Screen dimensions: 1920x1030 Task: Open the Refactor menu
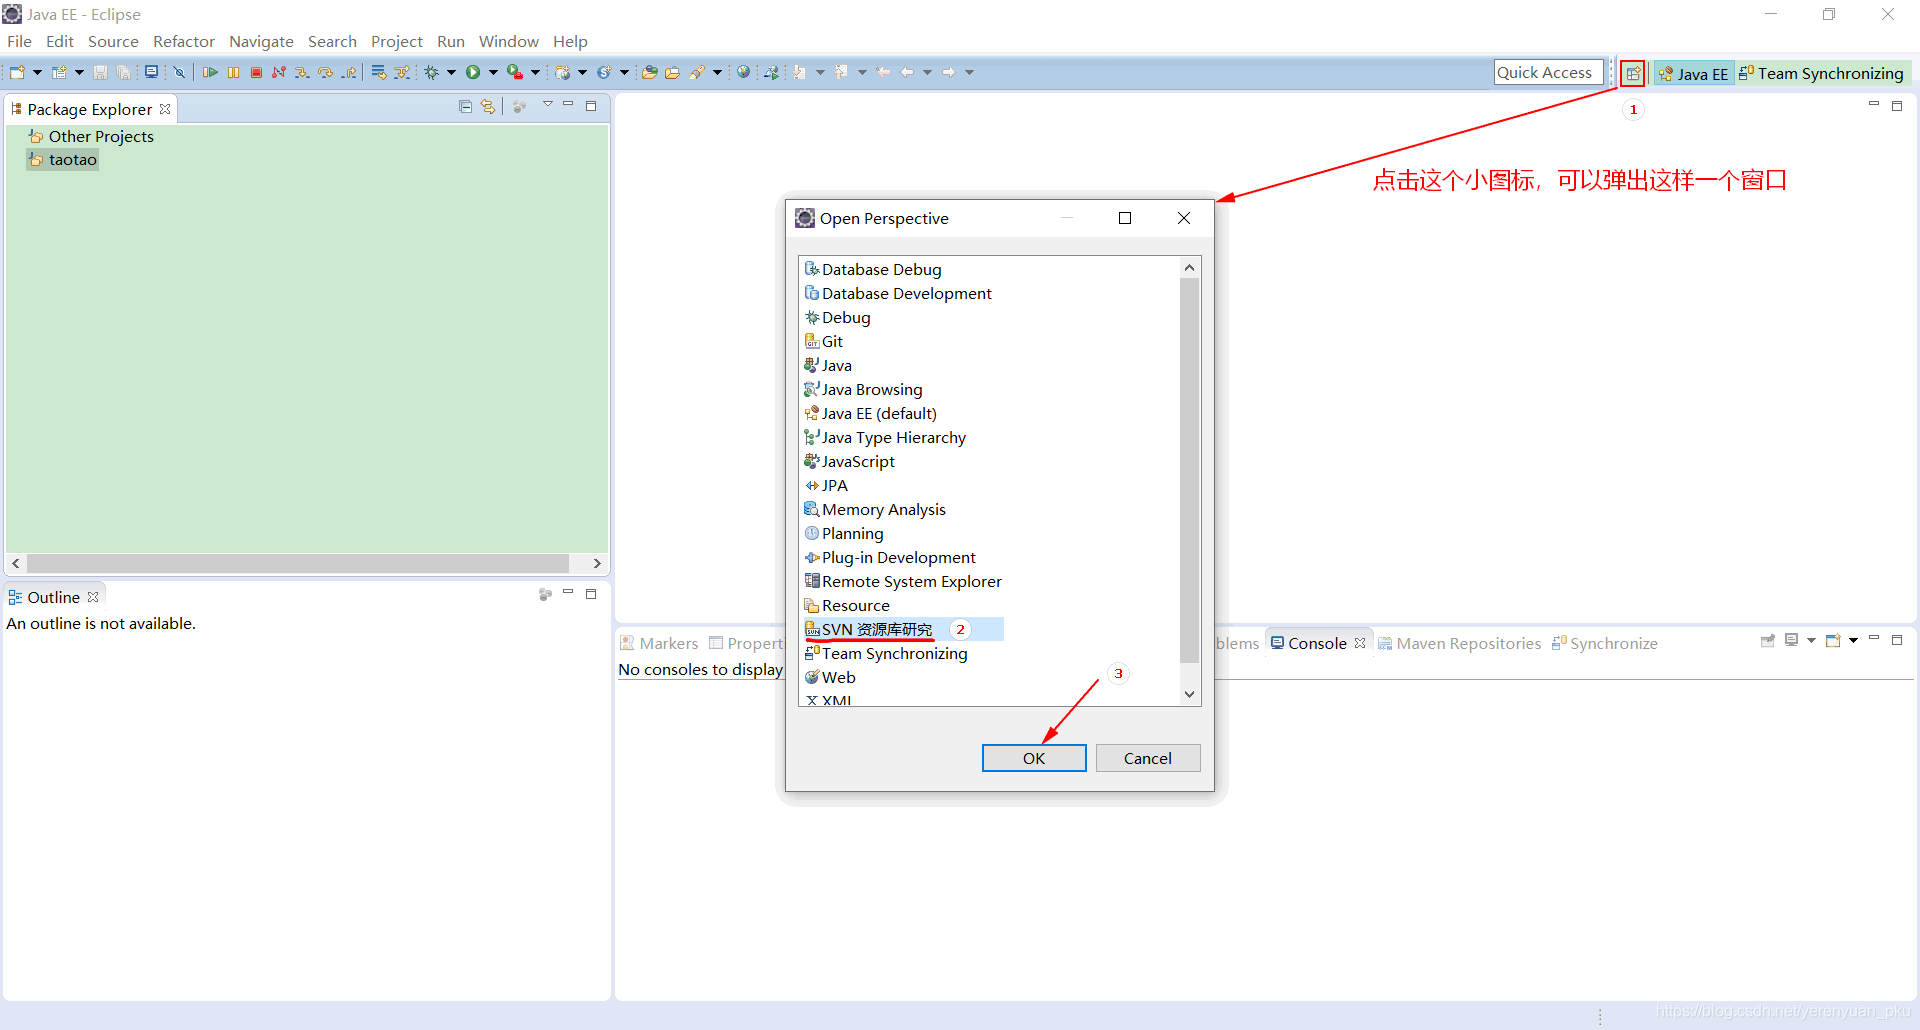(184, 41)
